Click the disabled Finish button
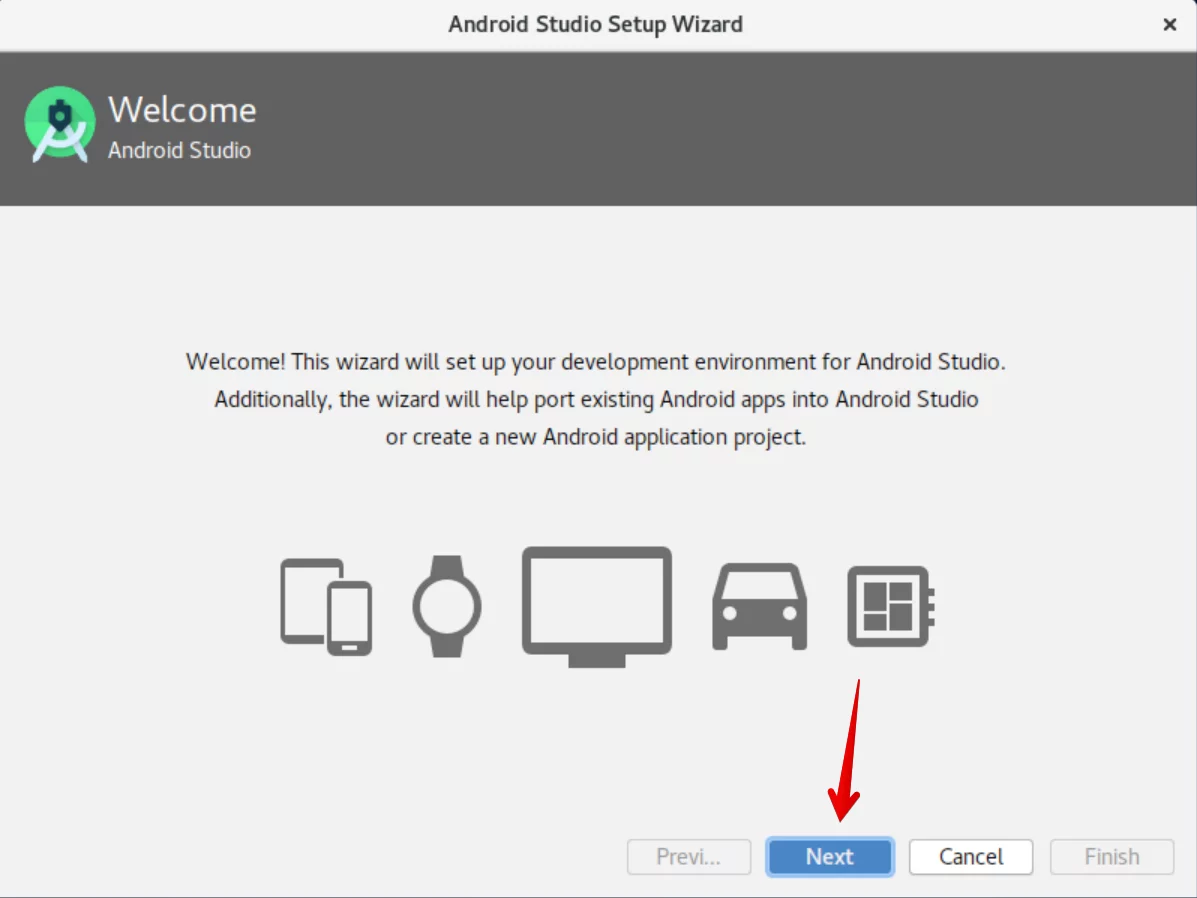1197x898 pixels. click(x=1112, y=857)
